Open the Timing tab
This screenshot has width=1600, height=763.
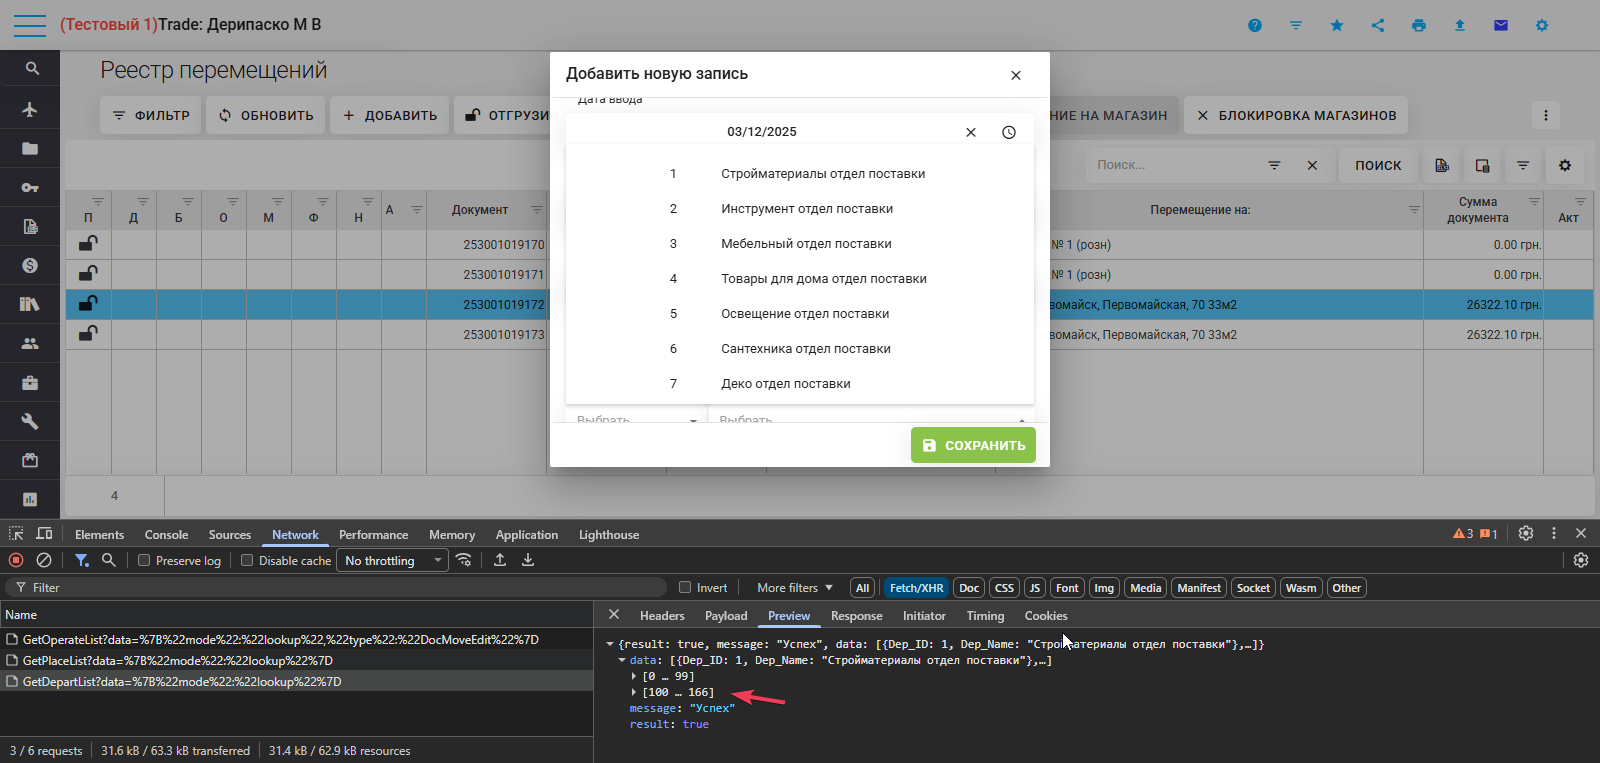coord(985,616)
